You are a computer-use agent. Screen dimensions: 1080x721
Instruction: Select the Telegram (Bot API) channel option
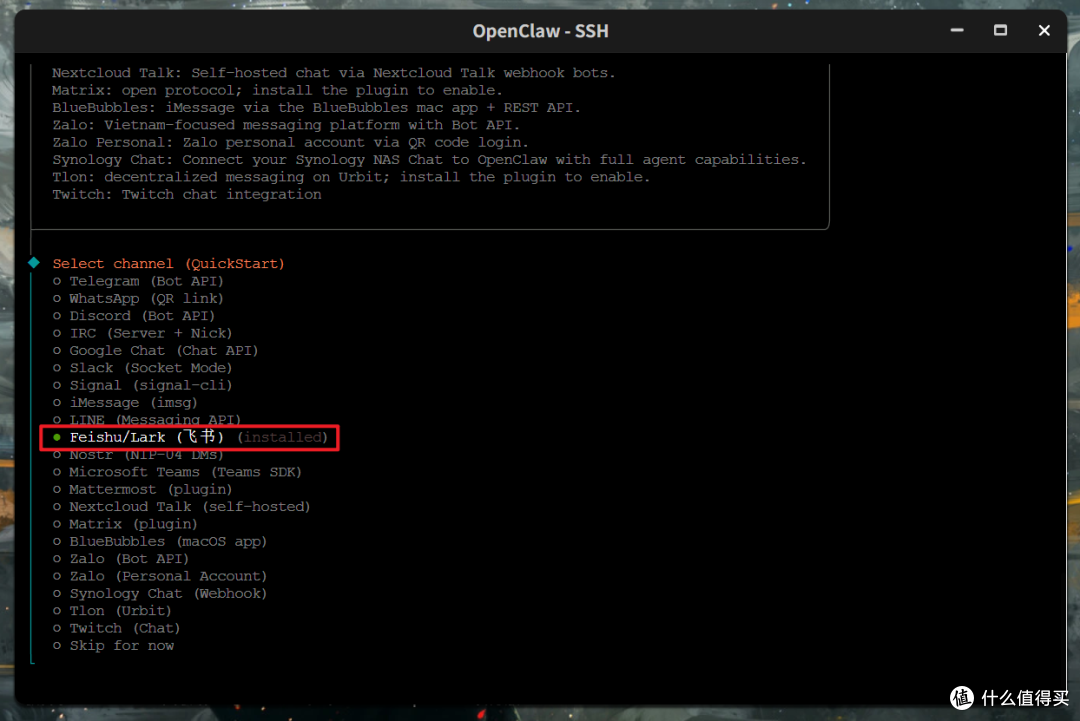point(138,281)
